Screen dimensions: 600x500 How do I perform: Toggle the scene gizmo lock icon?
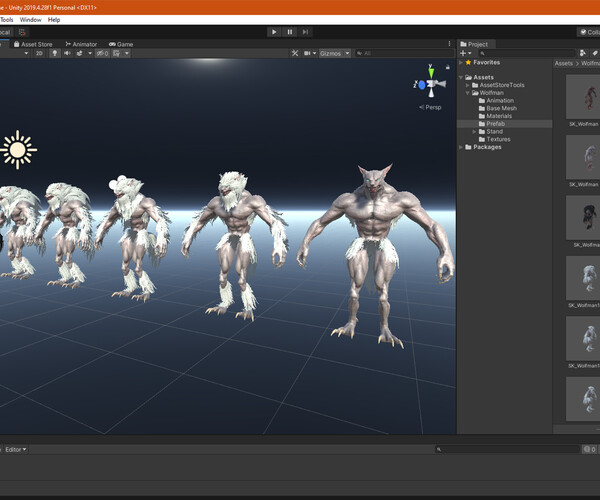tap(448, 67)
